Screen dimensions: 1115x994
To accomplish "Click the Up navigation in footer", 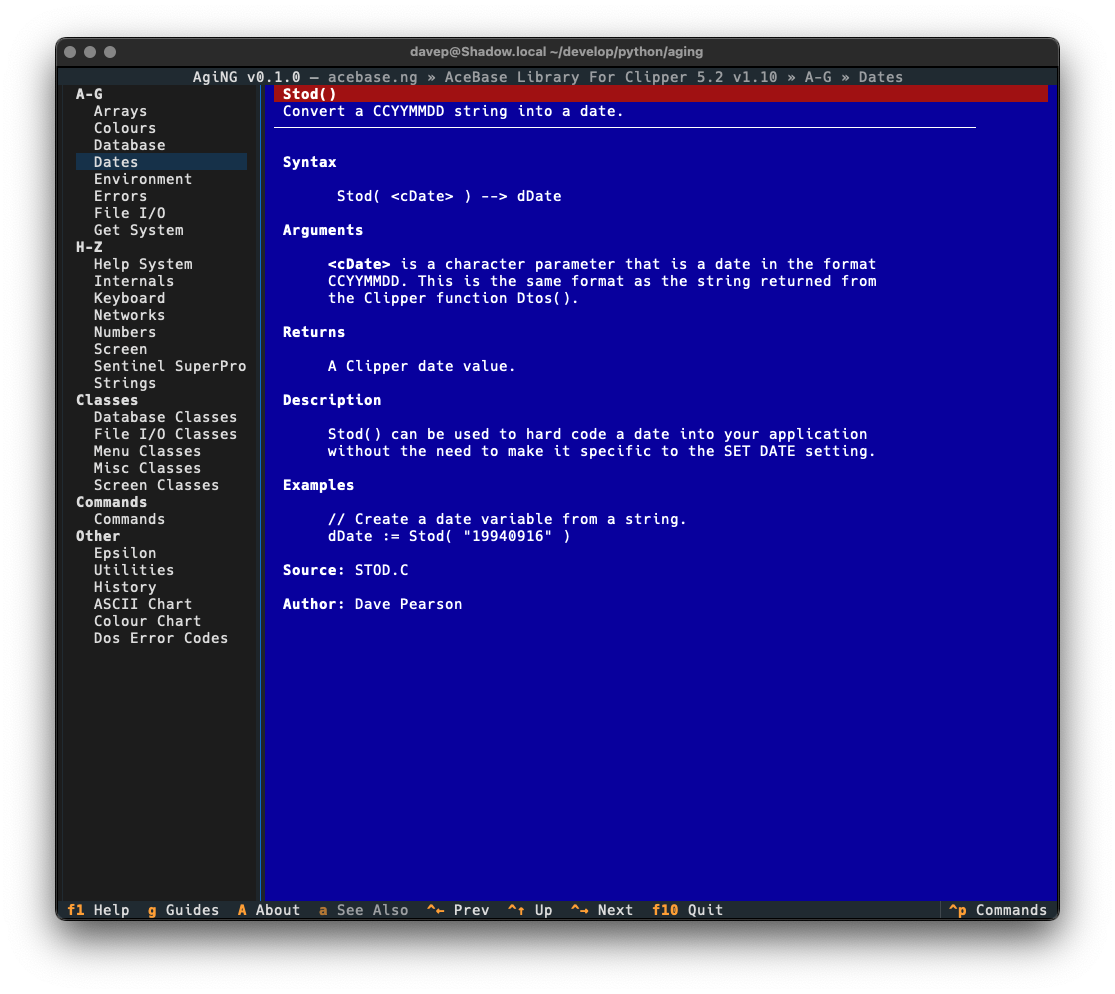I will [x=530, y=910].
